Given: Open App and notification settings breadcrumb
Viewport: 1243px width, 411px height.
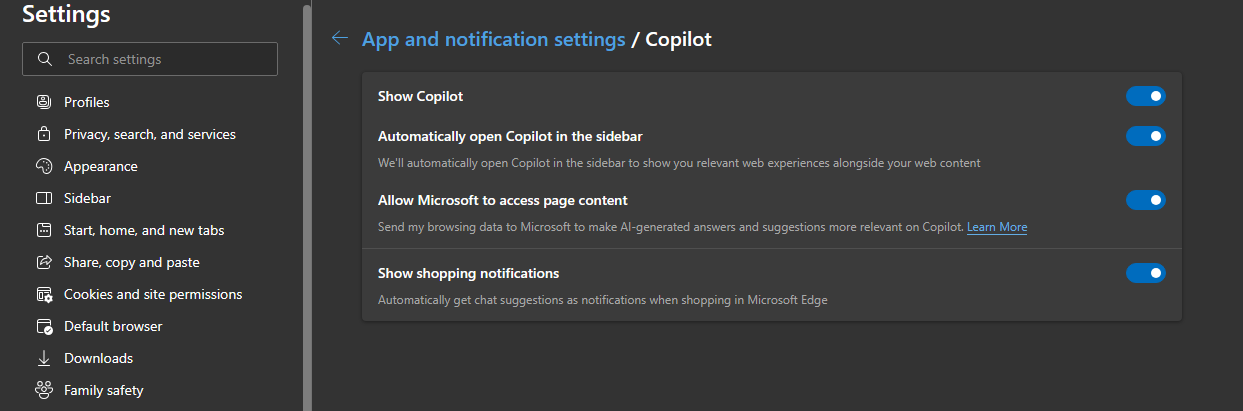Looking at the screenshot, I should coord(493,39).
